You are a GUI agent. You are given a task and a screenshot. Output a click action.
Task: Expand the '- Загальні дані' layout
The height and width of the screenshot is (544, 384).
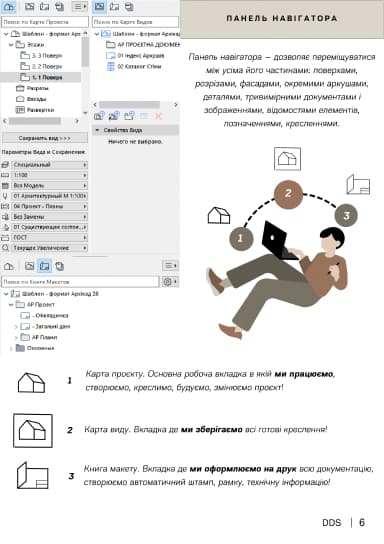pos(16,326)
